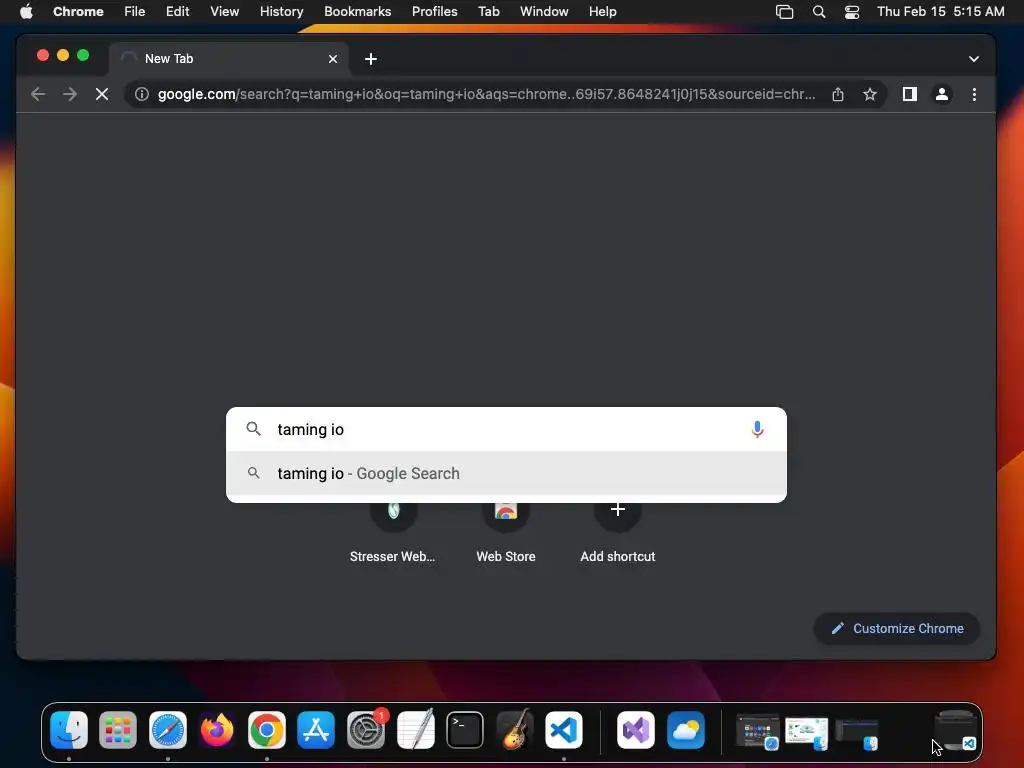Viewport: 1024px width, 768px height.
Task: Stop loading the page
Action: point(101,94)
